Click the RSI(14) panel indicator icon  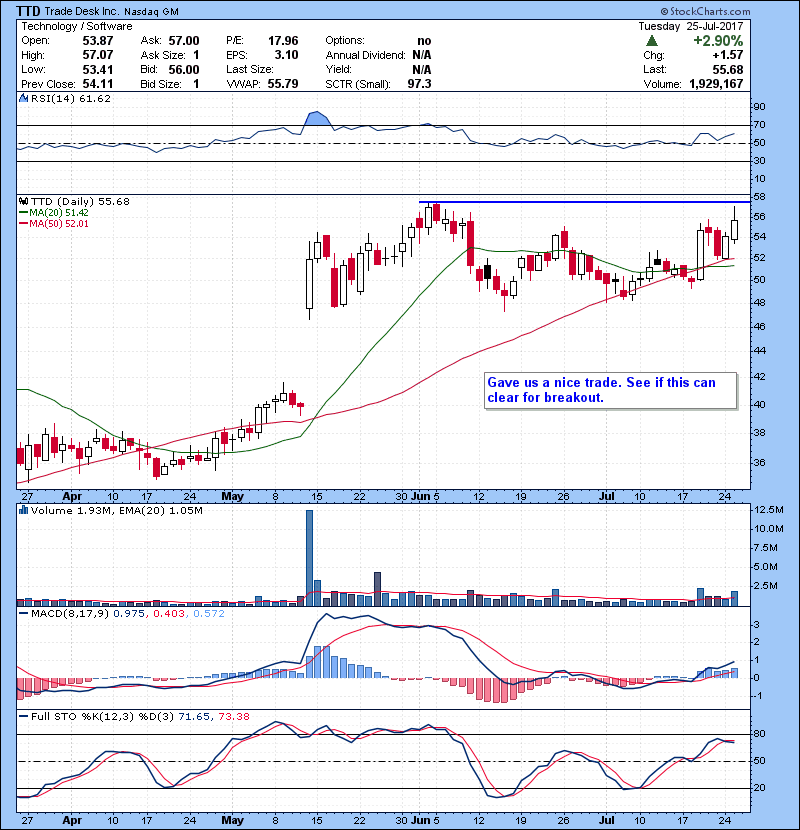(23, 98)
